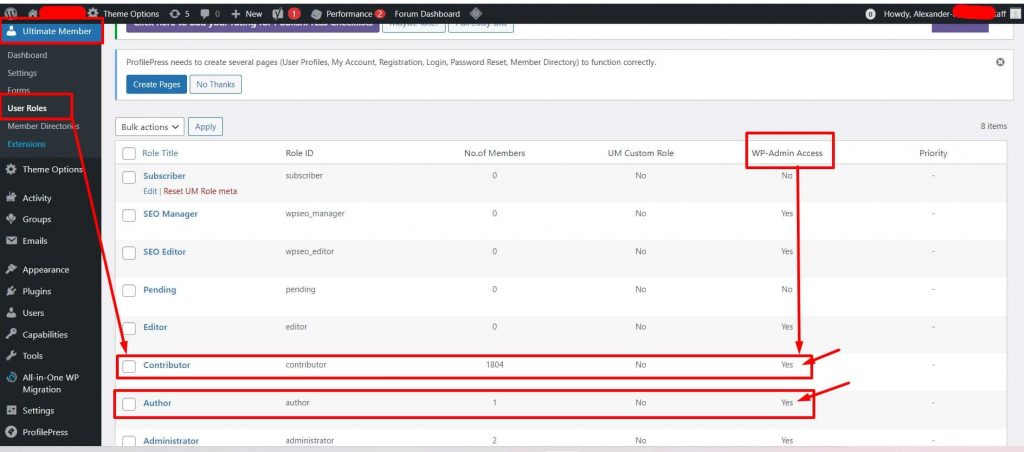Open the SEO Manager role link
Viewport: 1024px width, 452px height.
[170, 214]
